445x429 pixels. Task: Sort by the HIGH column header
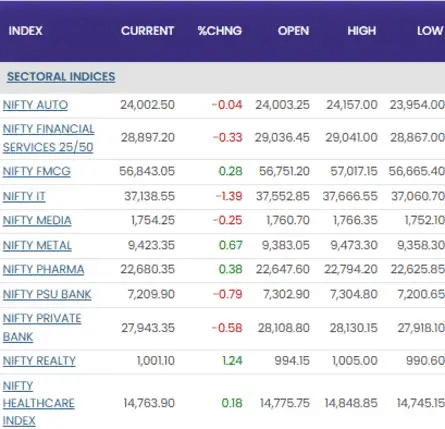(x=362, y=31)
